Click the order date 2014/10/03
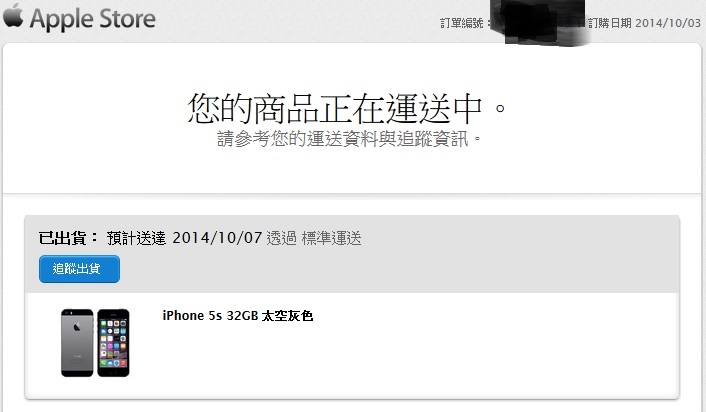Screen dimensions: 706x412 pyautogui.click(x=668, y=23)
